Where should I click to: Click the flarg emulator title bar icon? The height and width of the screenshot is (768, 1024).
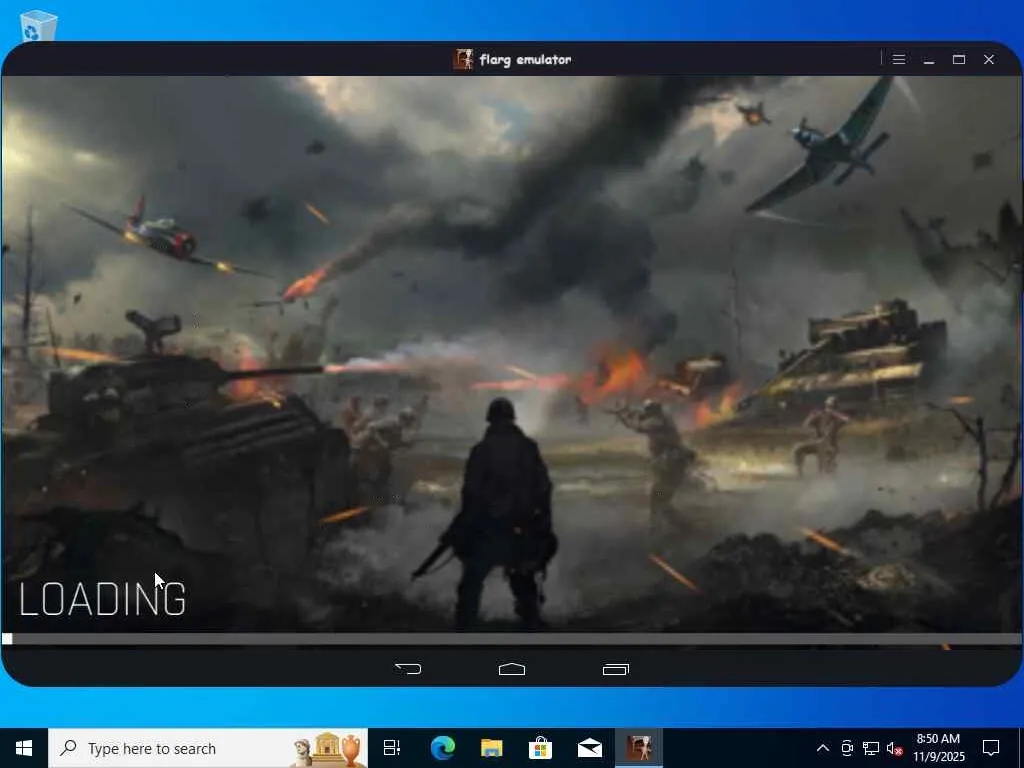[463, 59]
